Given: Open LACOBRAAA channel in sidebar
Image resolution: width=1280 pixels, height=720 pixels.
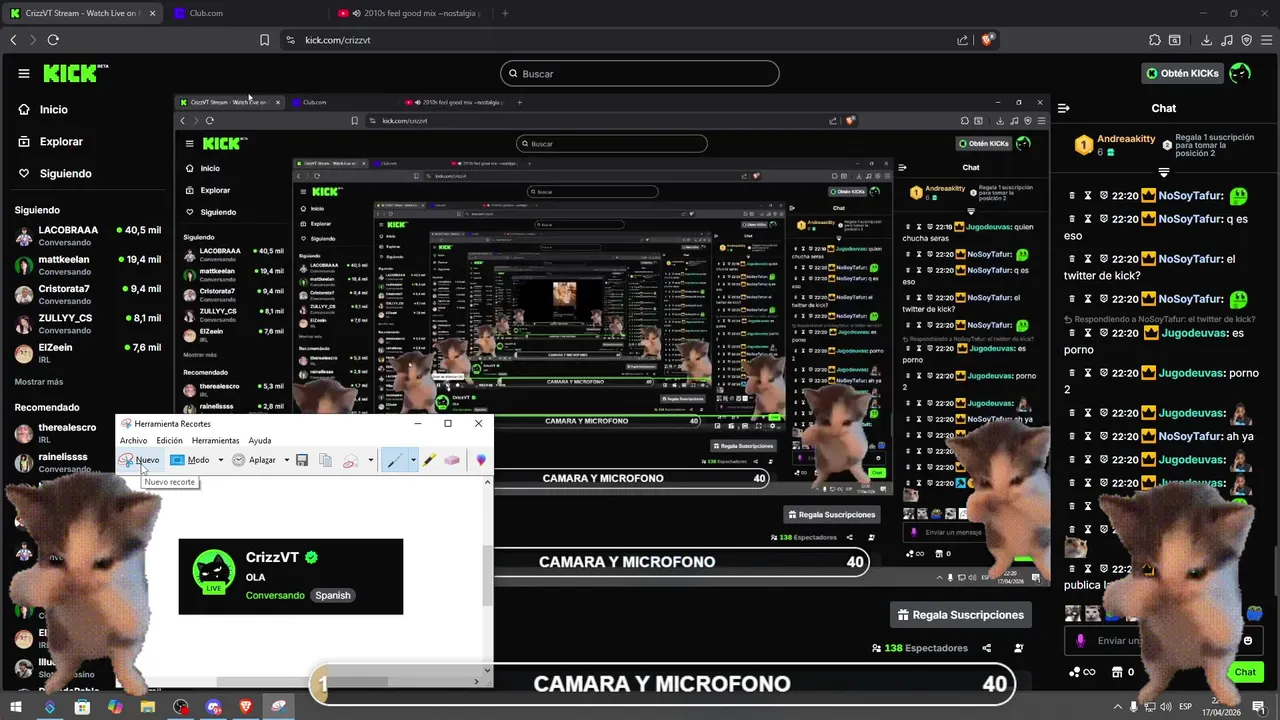Looking at the screenshot, I should pyautogui.click(x=88, y=236).
